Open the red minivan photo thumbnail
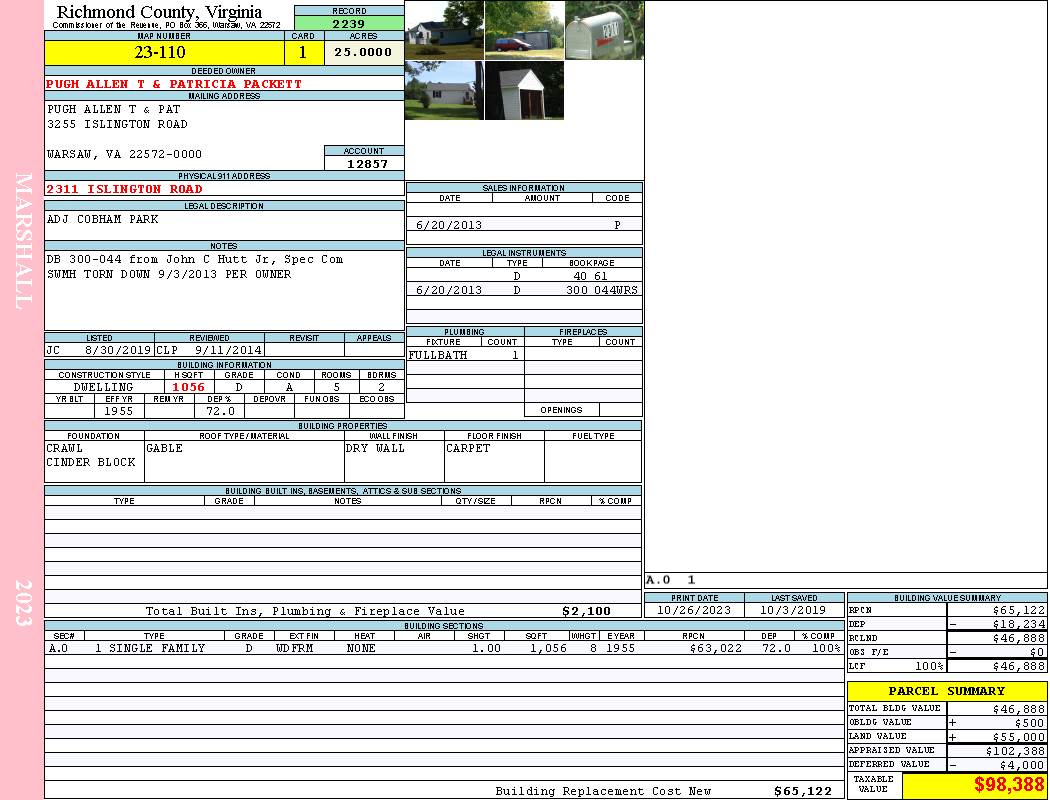Image resolution: width=1050 pixels, height=800 pixels. pos(524,31)
